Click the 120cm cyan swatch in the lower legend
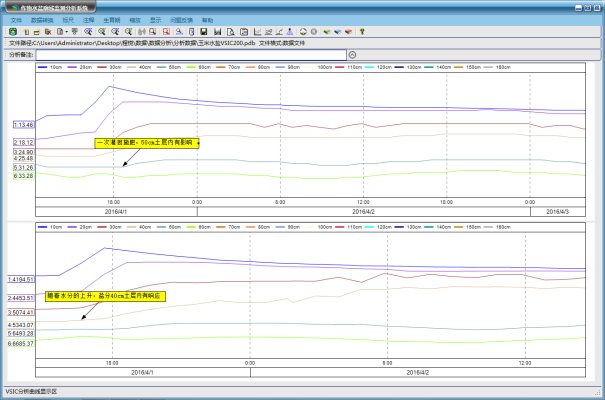 370,227
